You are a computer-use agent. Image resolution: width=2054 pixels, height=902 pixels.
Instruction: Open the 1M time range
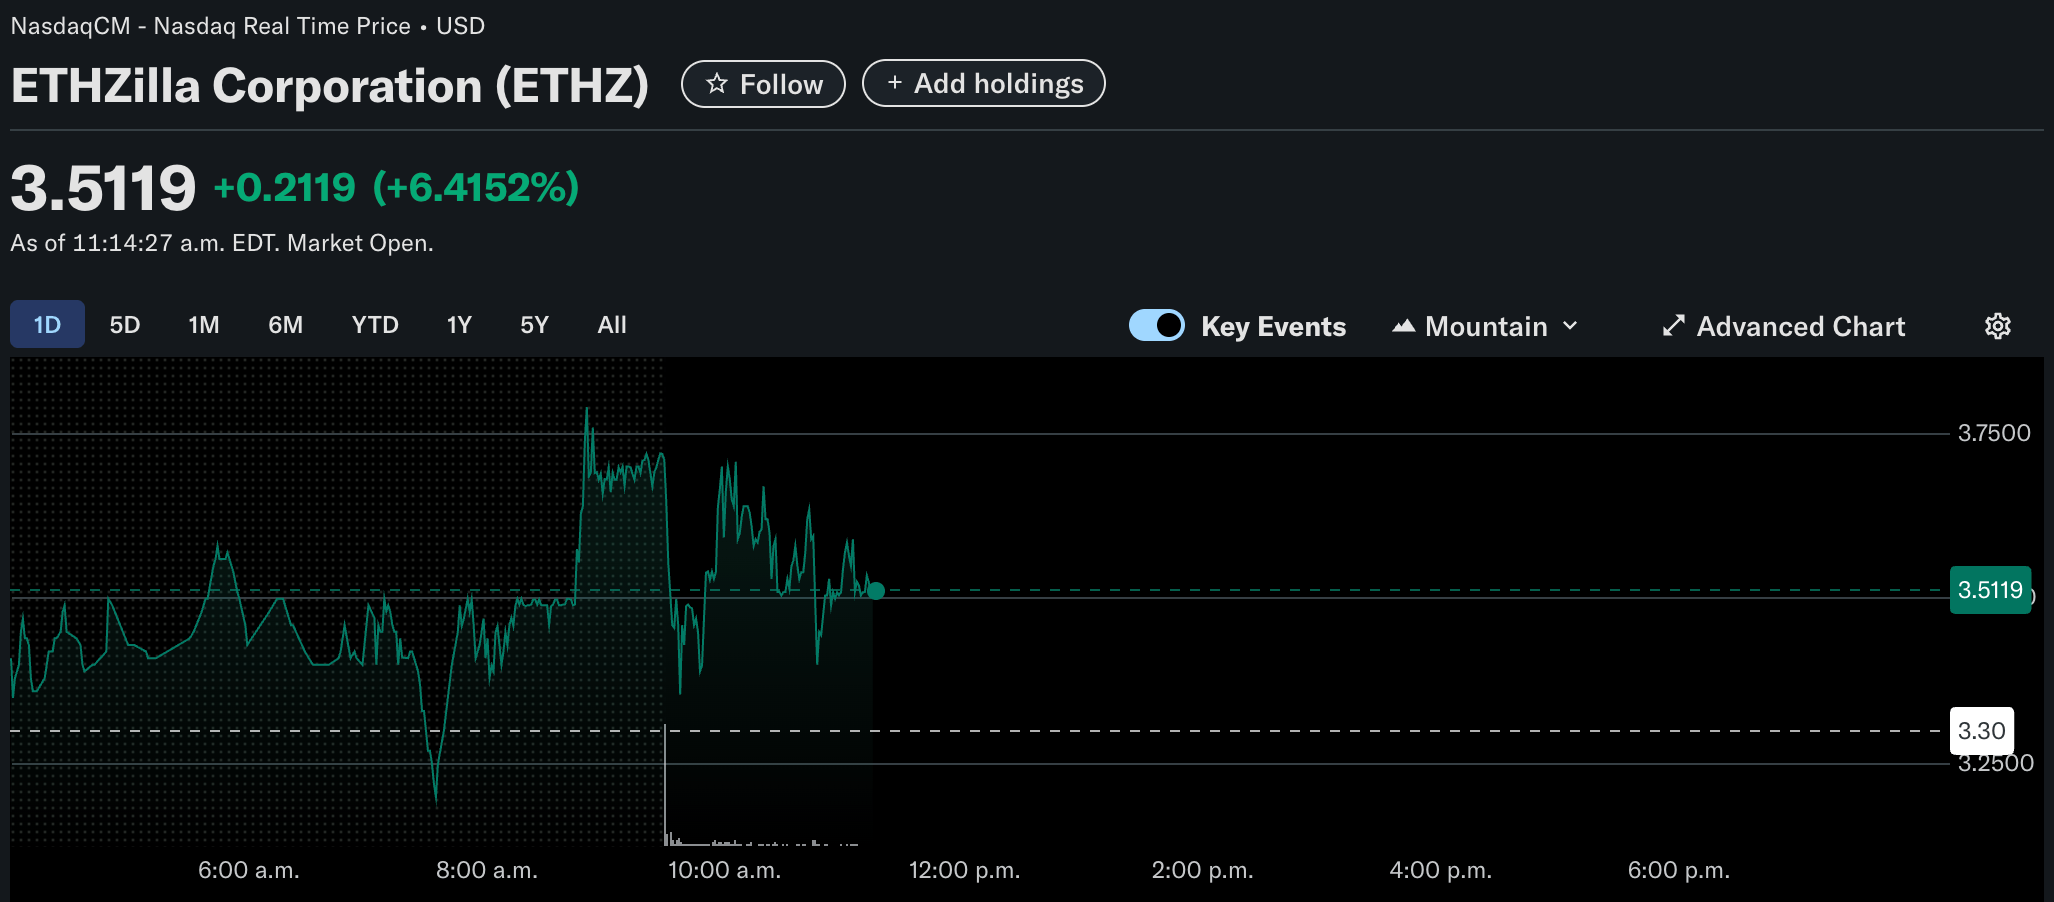click(204, 324)
